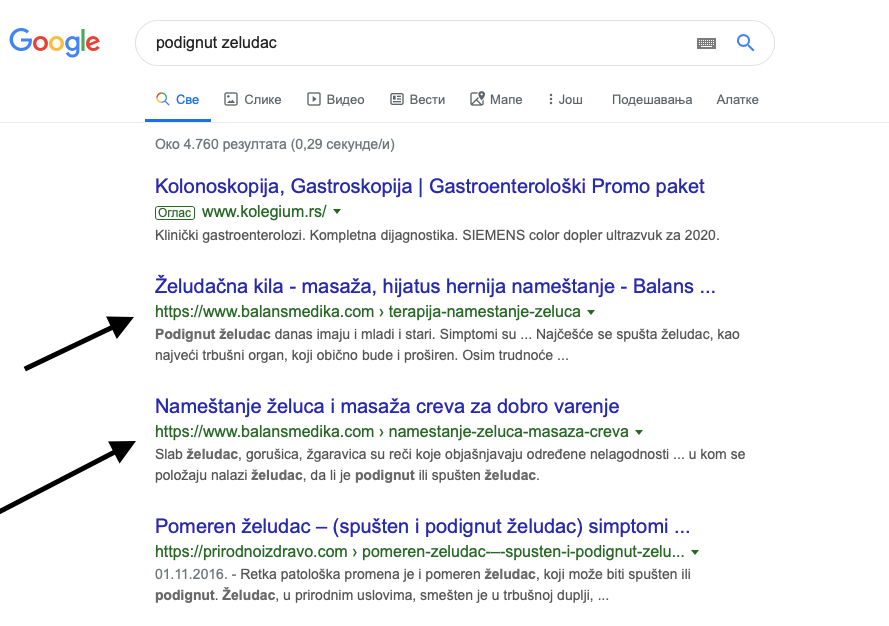Click the Видео video tab icon
The width and height of the screenshot is (889, 626).
point(314,99)
